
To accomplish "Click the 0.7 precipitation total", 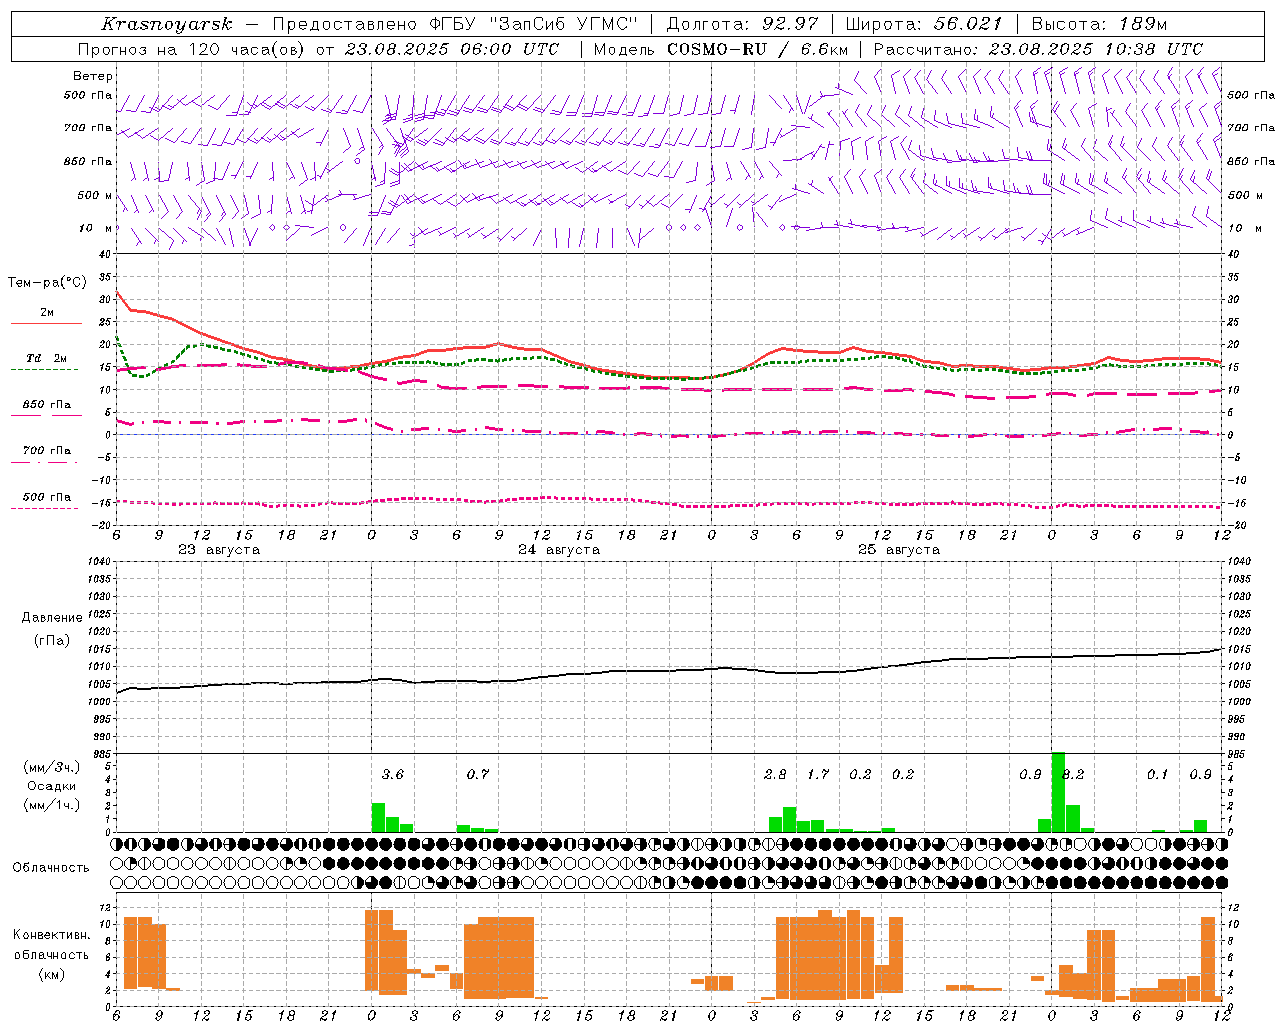I will pos(478,774).
